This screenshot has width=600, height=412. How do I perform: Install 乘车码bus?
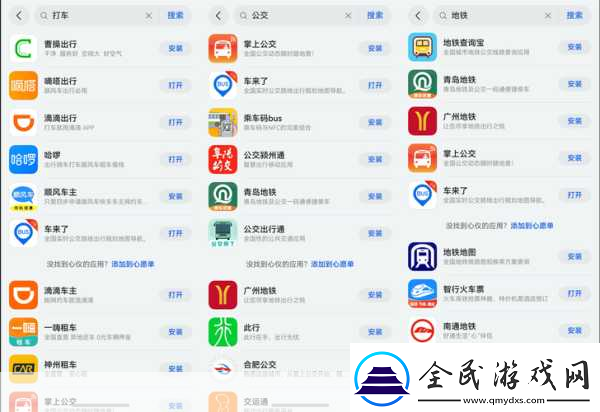375,122
